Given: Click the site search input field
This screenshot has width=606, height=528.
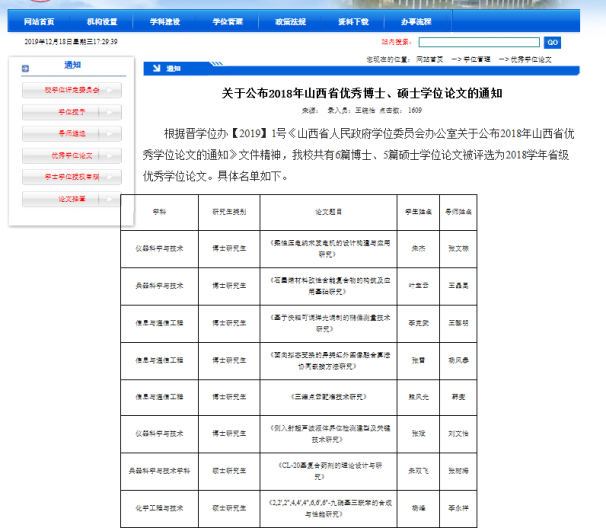Looking at the screenshot, I should [x=479, y=42].
